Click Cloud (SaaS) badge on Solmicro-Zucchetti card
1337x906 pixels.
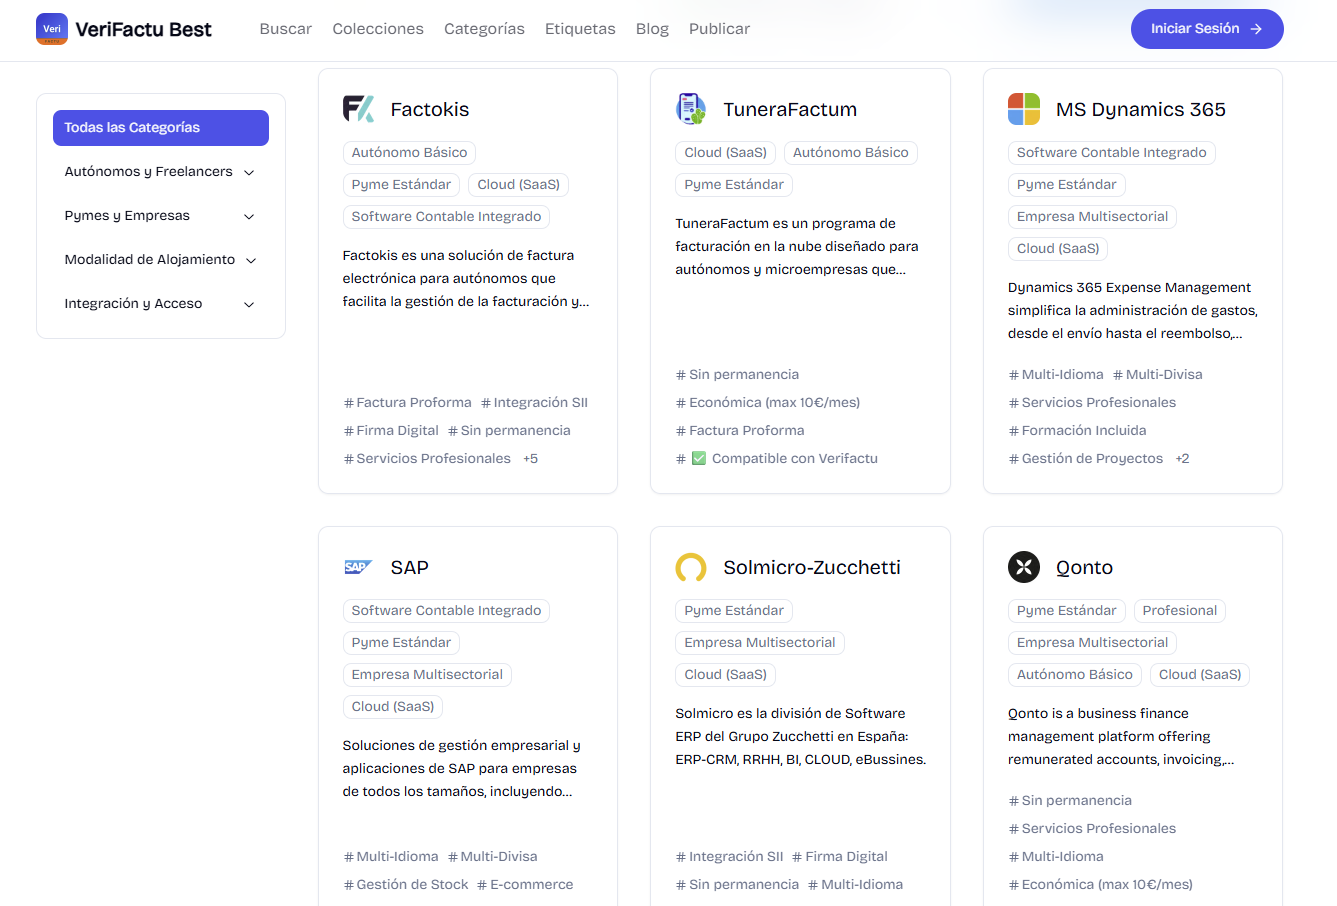point(725,675)
